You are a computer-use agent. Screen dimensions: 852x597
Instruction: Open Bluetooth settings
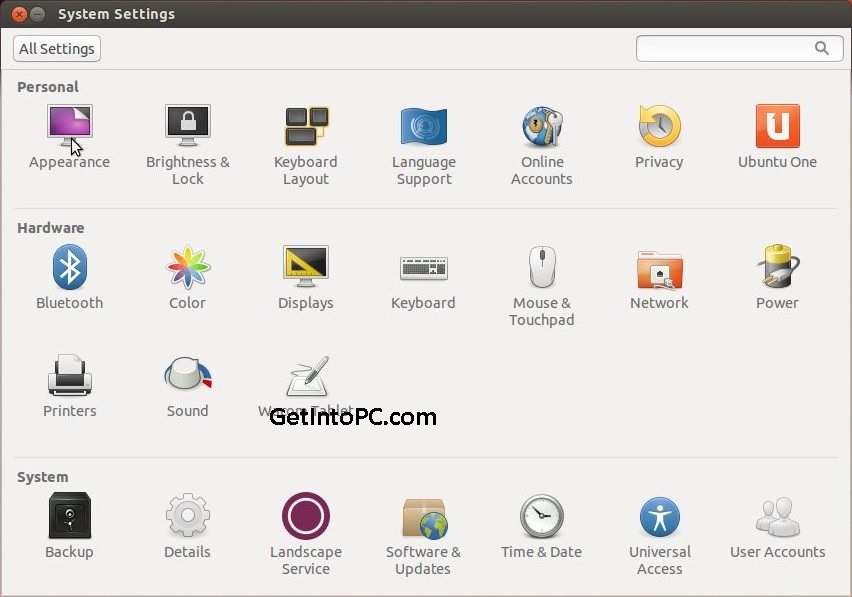(69, 266)
